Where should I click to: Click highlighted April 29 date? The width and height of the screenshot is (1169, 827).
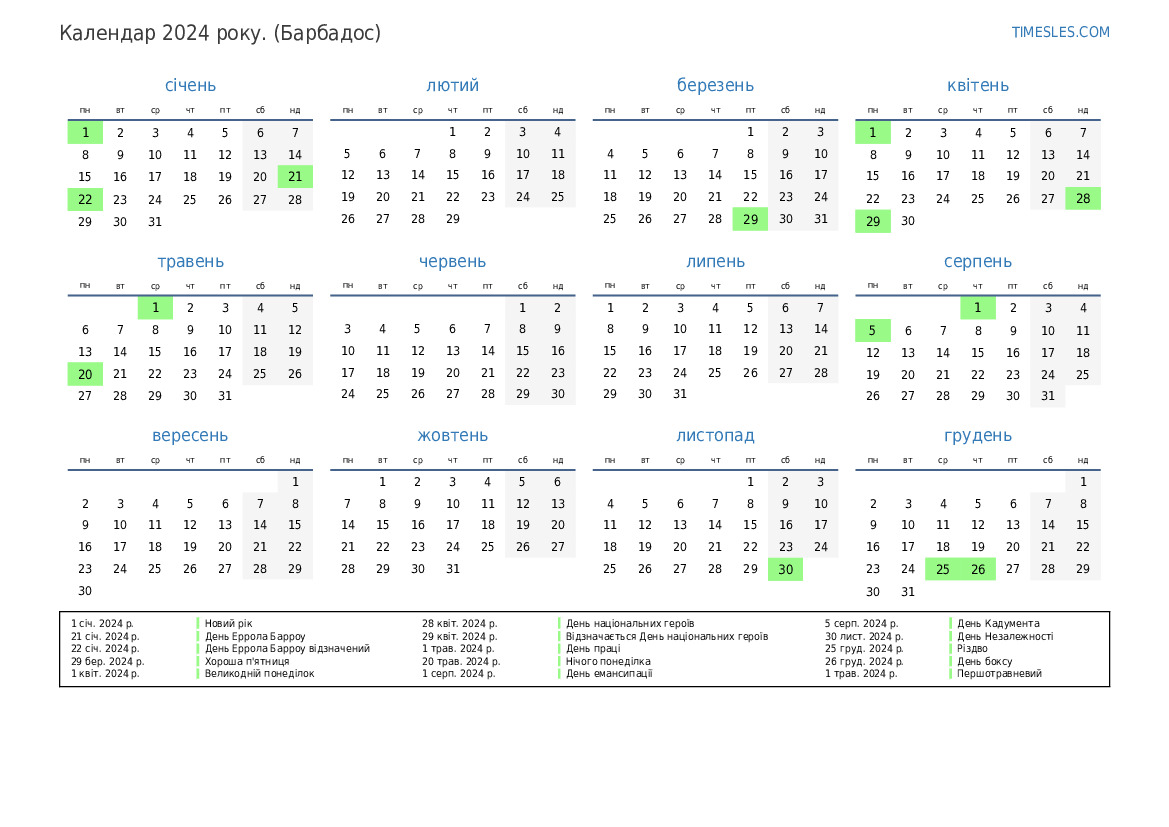[x=873, y=221]
